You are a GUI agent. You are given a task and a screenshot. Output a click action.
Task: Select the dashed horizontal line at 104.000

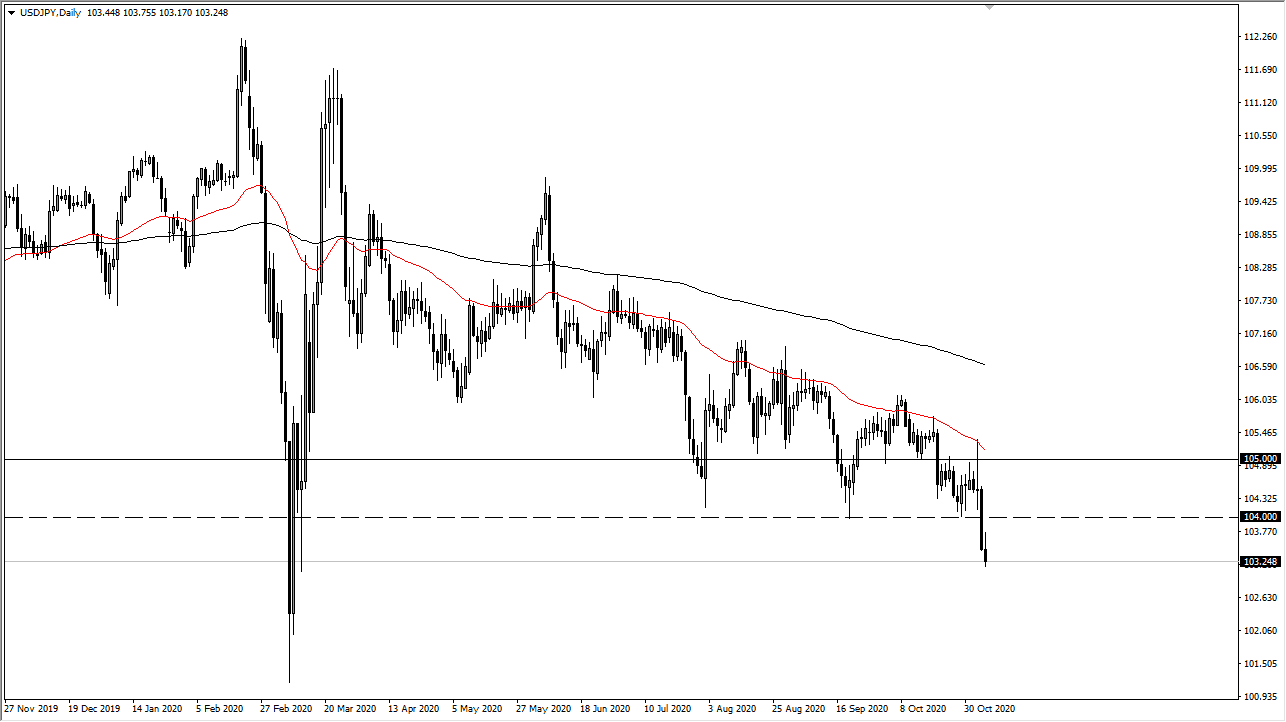(x=600, y=517)
